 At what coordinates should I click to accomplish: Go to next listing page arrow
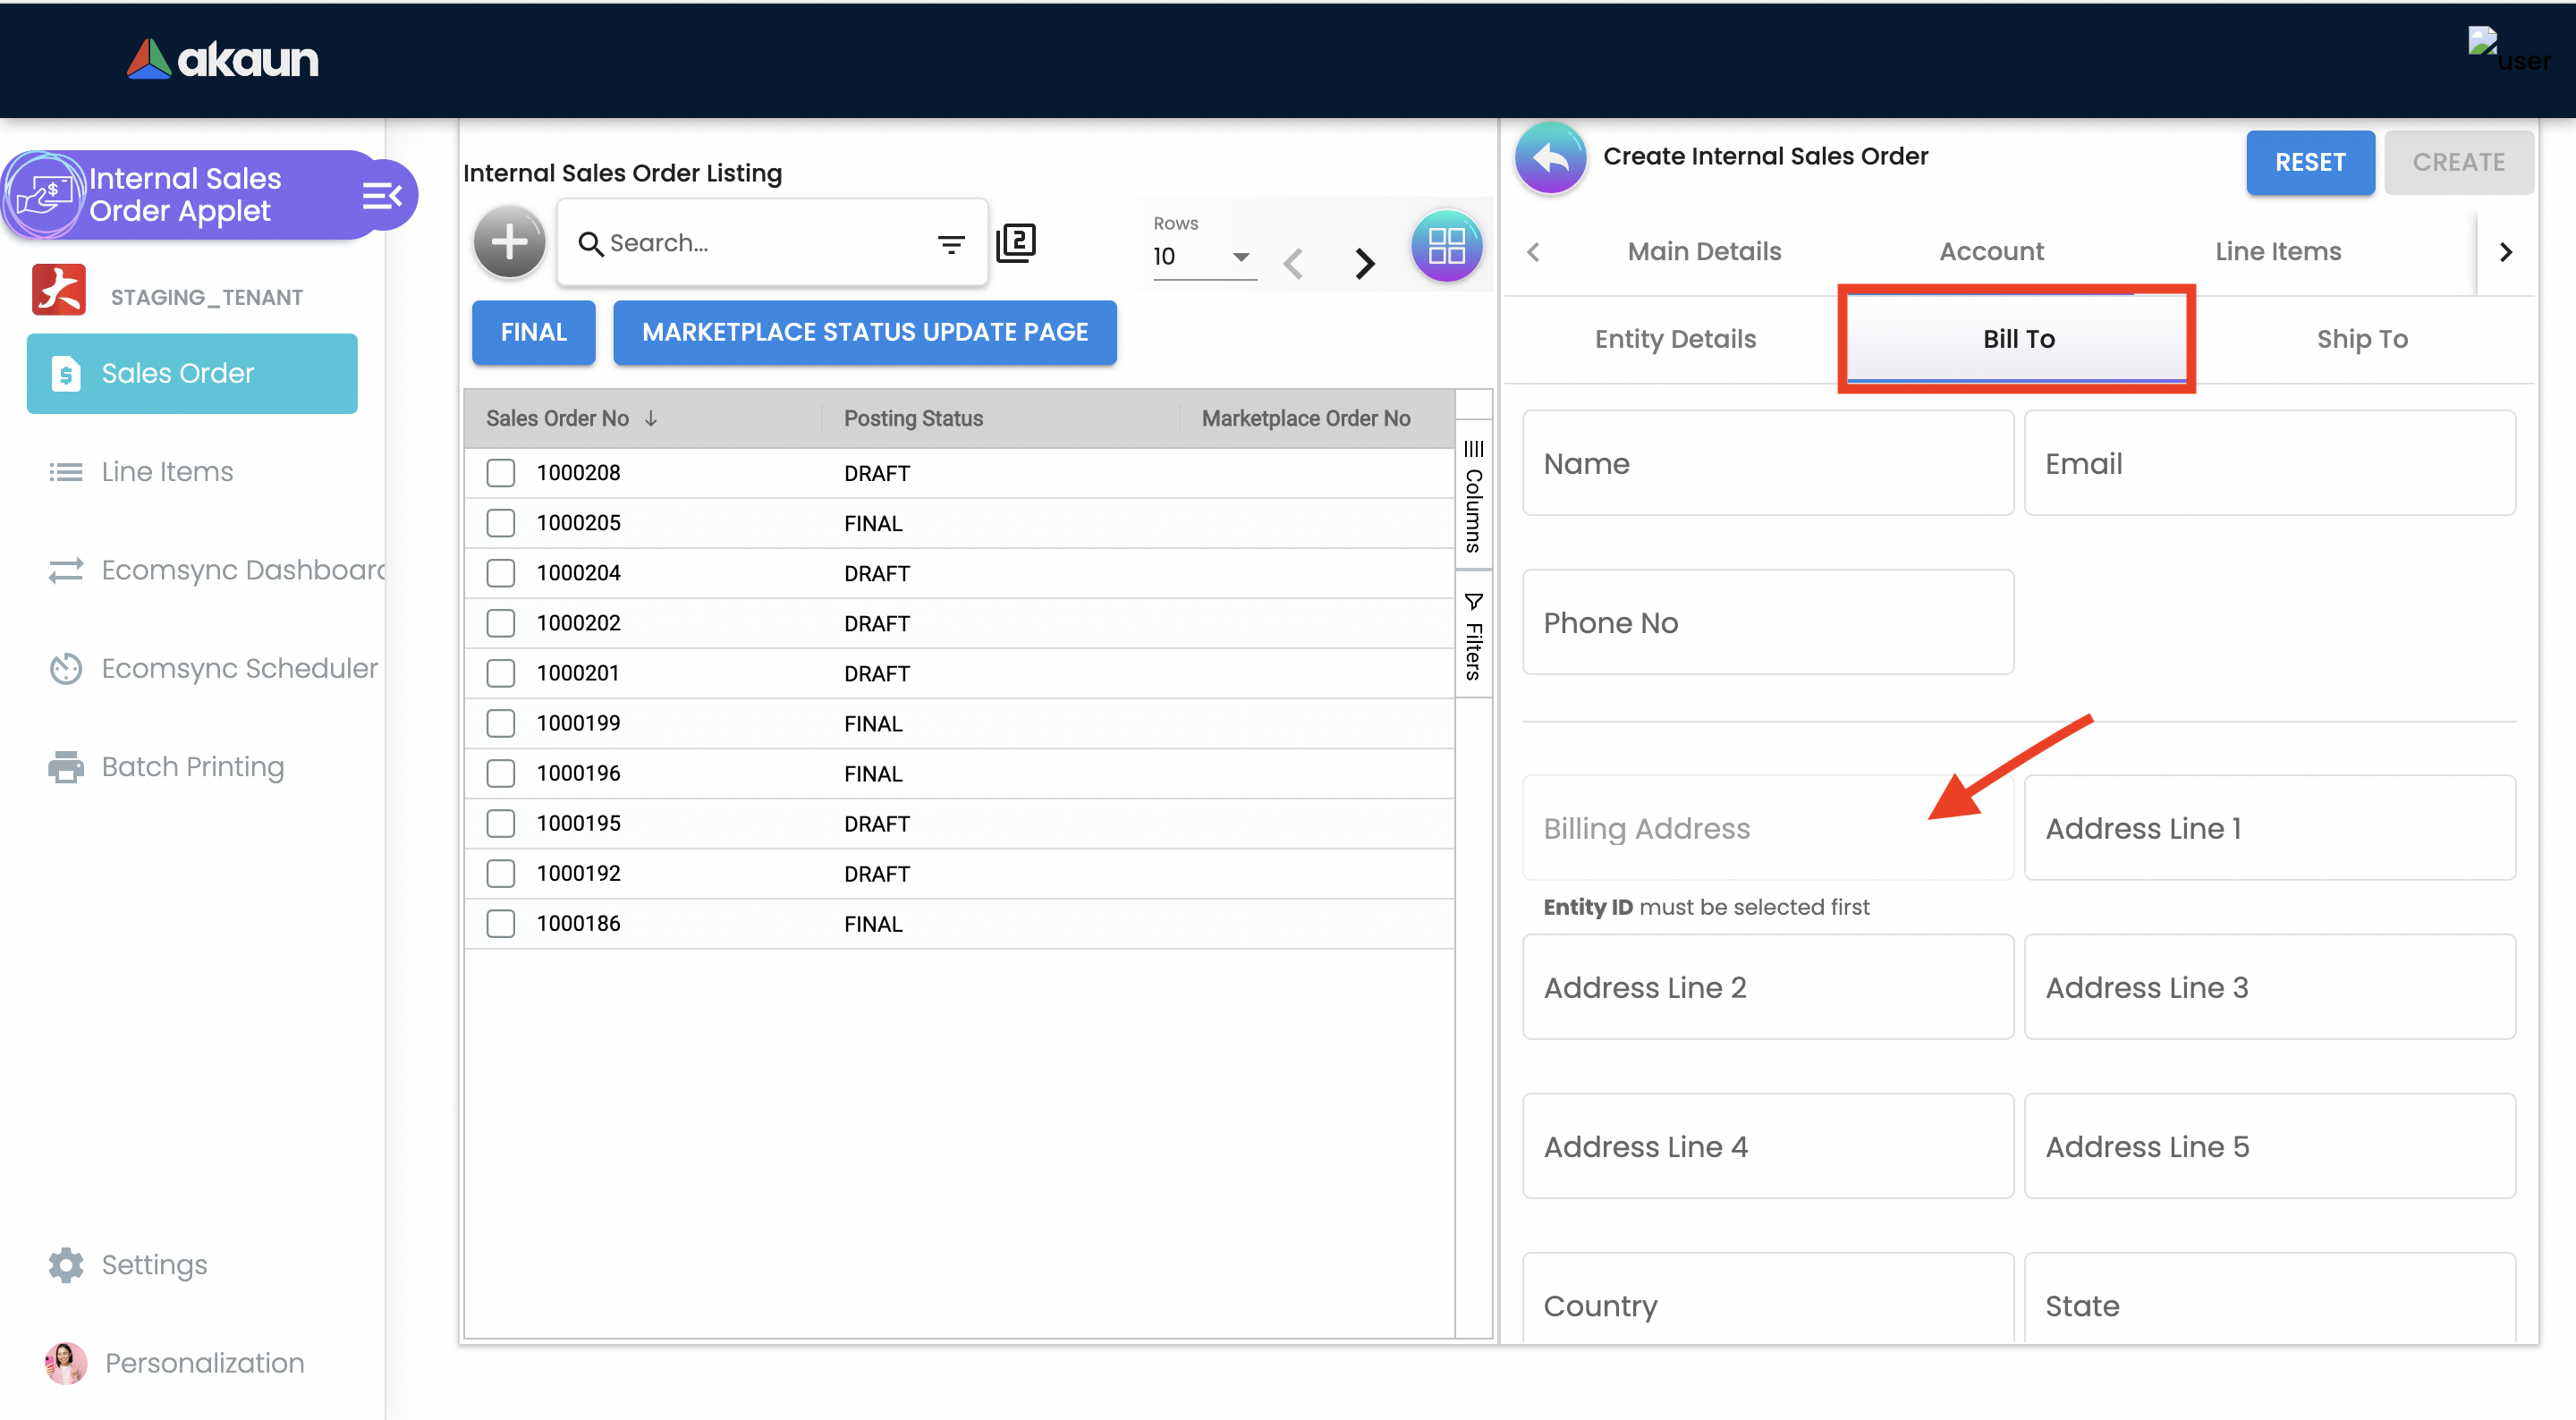(1364, 263)
